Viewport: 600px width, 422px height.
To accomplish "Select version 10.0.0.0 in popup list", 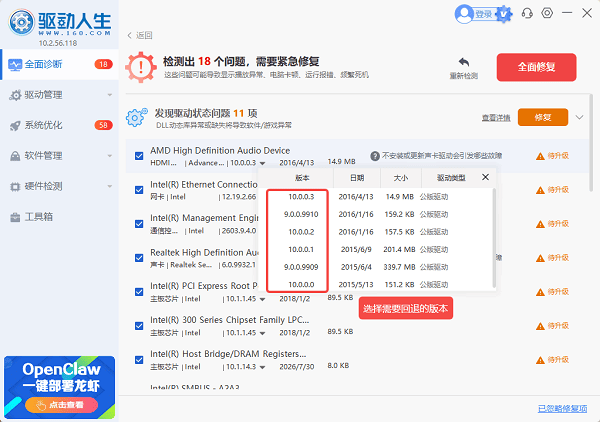I will pos(301,285).
